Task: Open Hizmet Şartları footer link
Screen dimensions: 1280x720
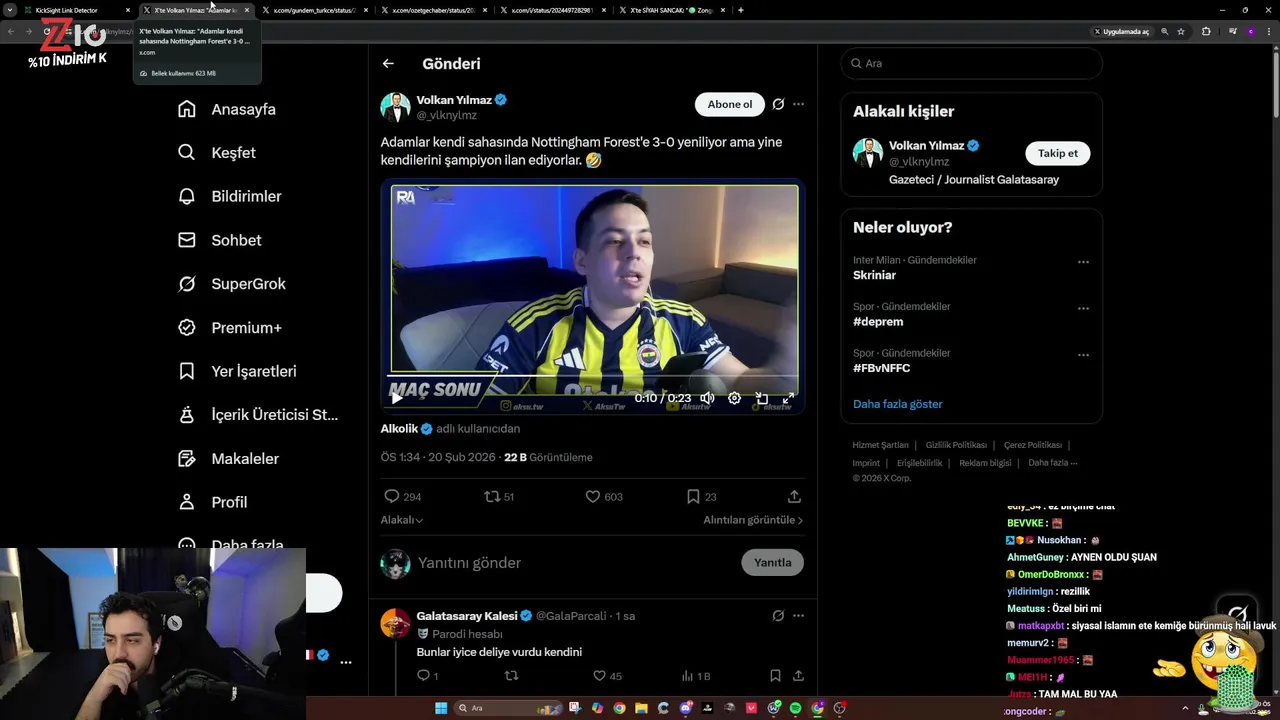Action: point(880,445)
